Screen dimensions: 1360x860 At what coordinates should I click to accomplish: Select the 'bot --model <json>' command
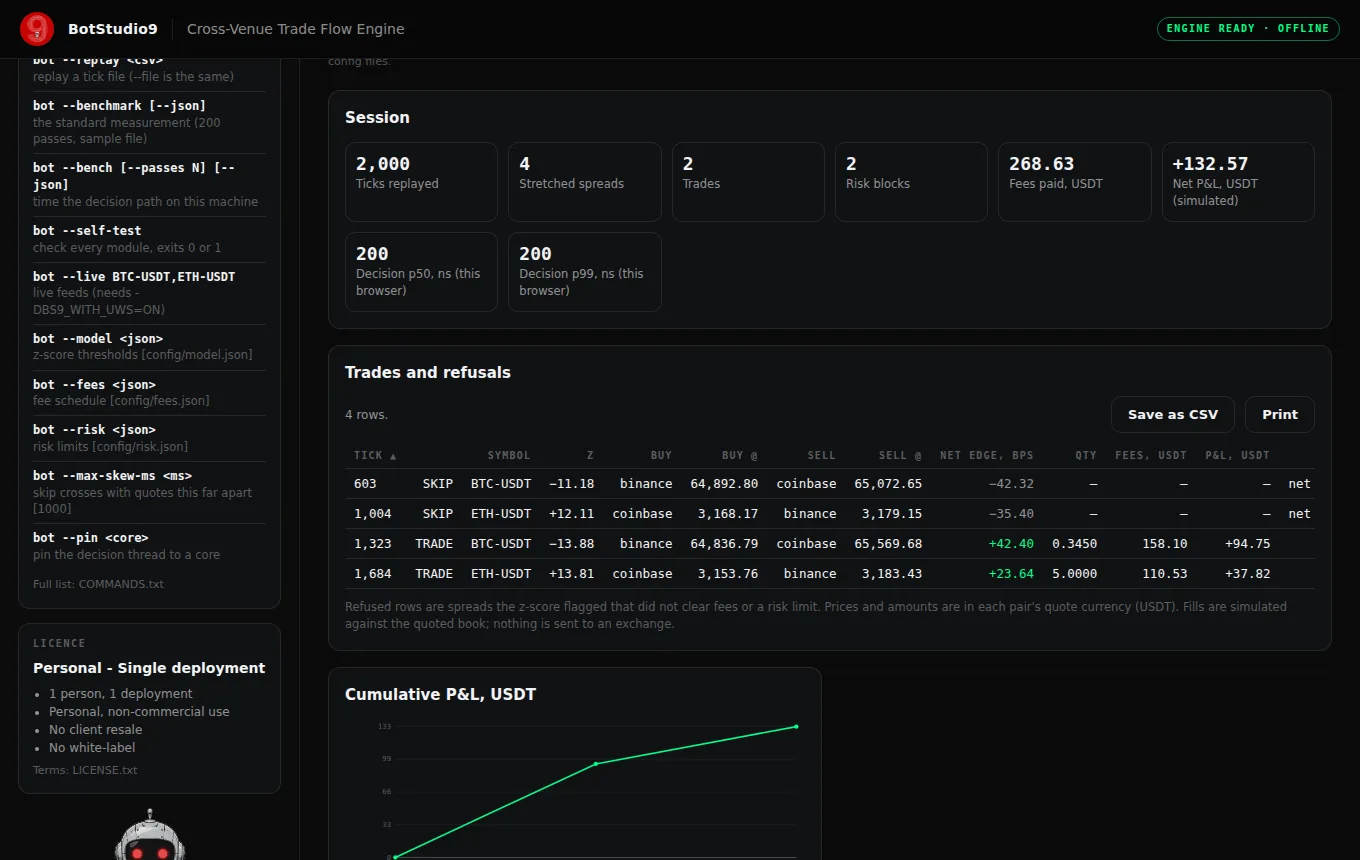150,346
